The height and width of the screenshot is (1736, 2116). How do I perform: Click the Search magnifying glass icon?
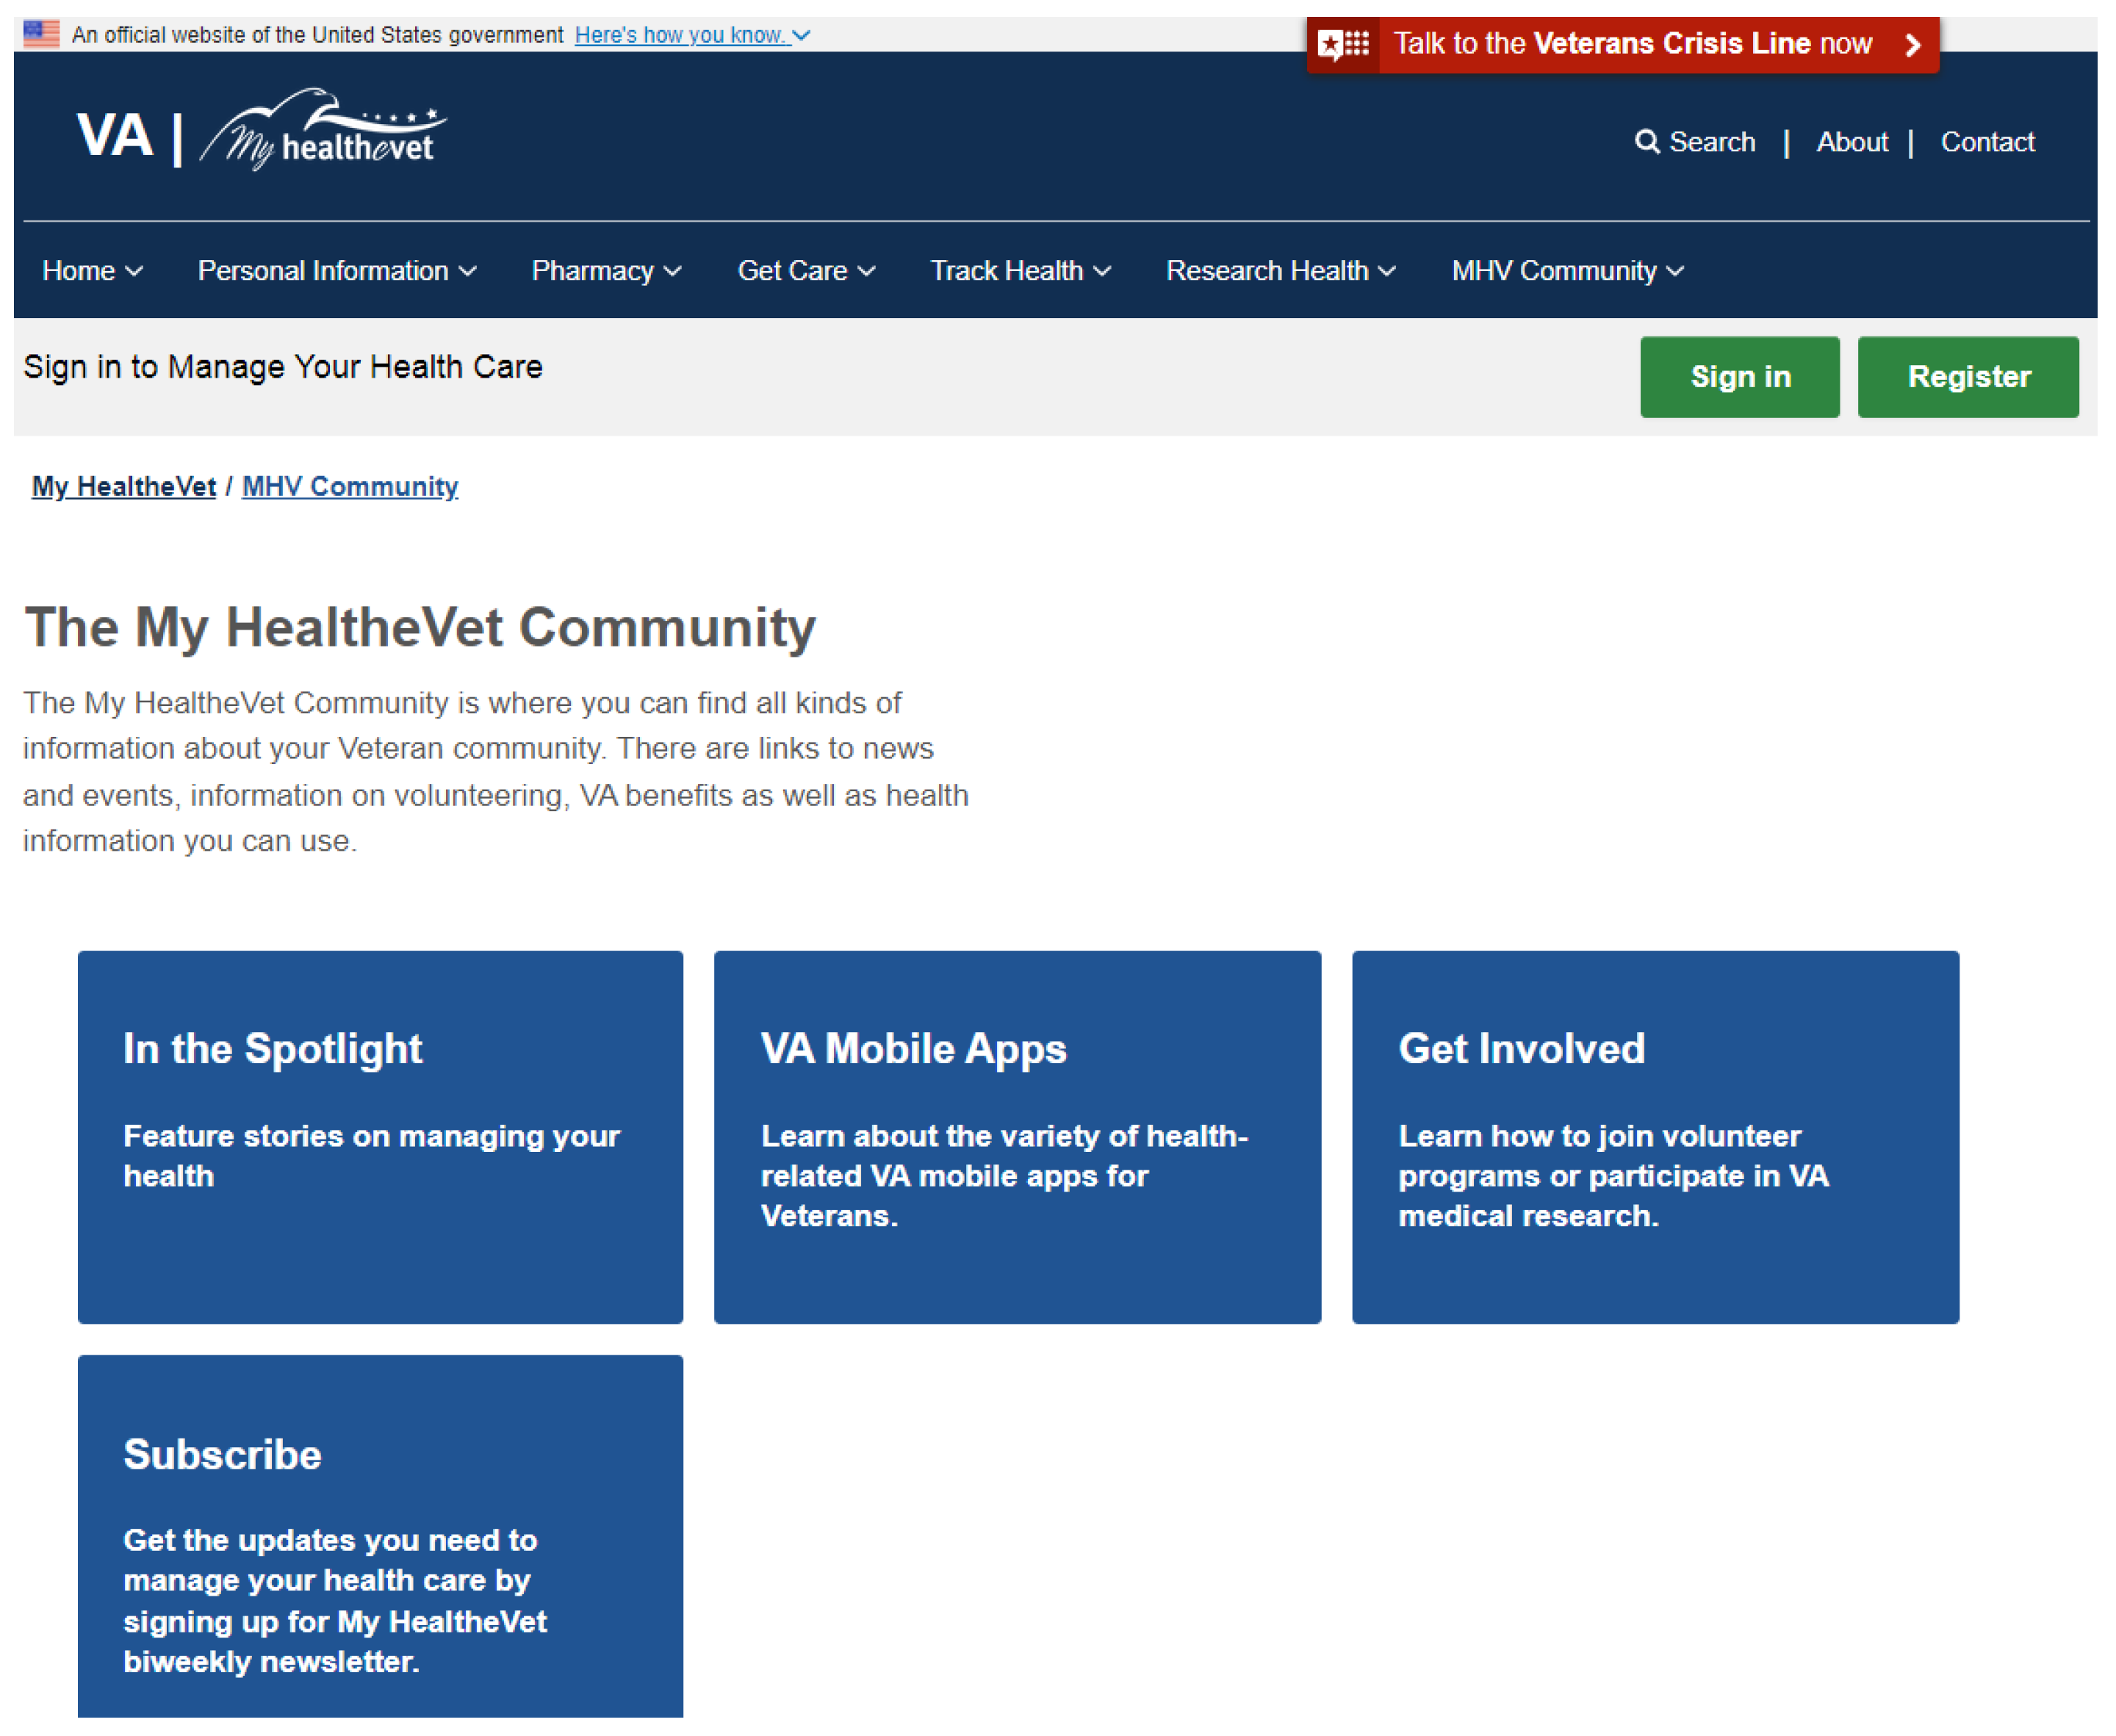pyautogui.click(x=1646, y=142)
